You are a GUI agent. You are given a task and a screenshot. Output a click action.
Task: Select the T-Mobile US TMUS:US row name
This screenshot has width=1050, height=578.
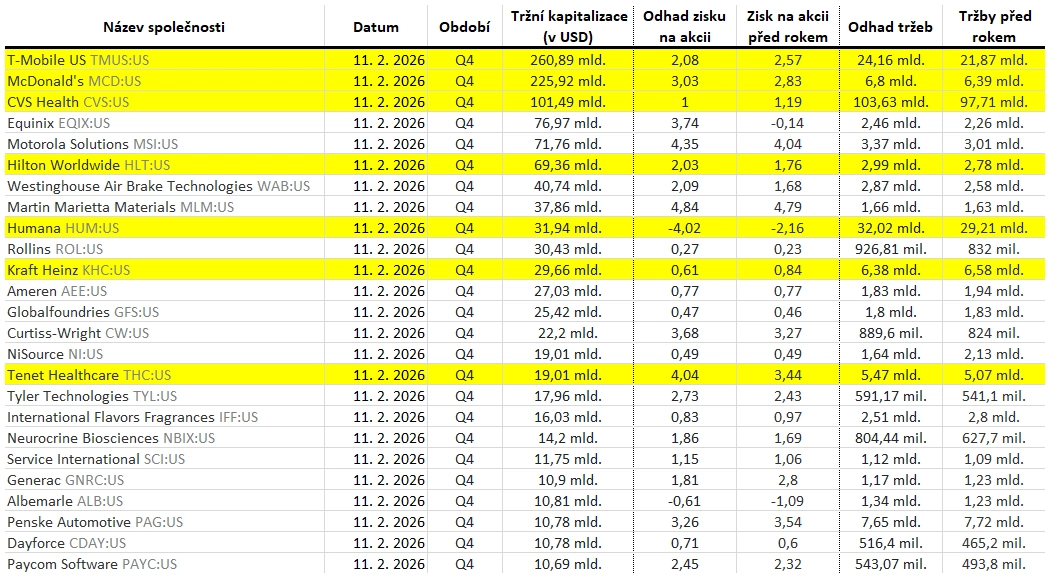tap(78, 60)
